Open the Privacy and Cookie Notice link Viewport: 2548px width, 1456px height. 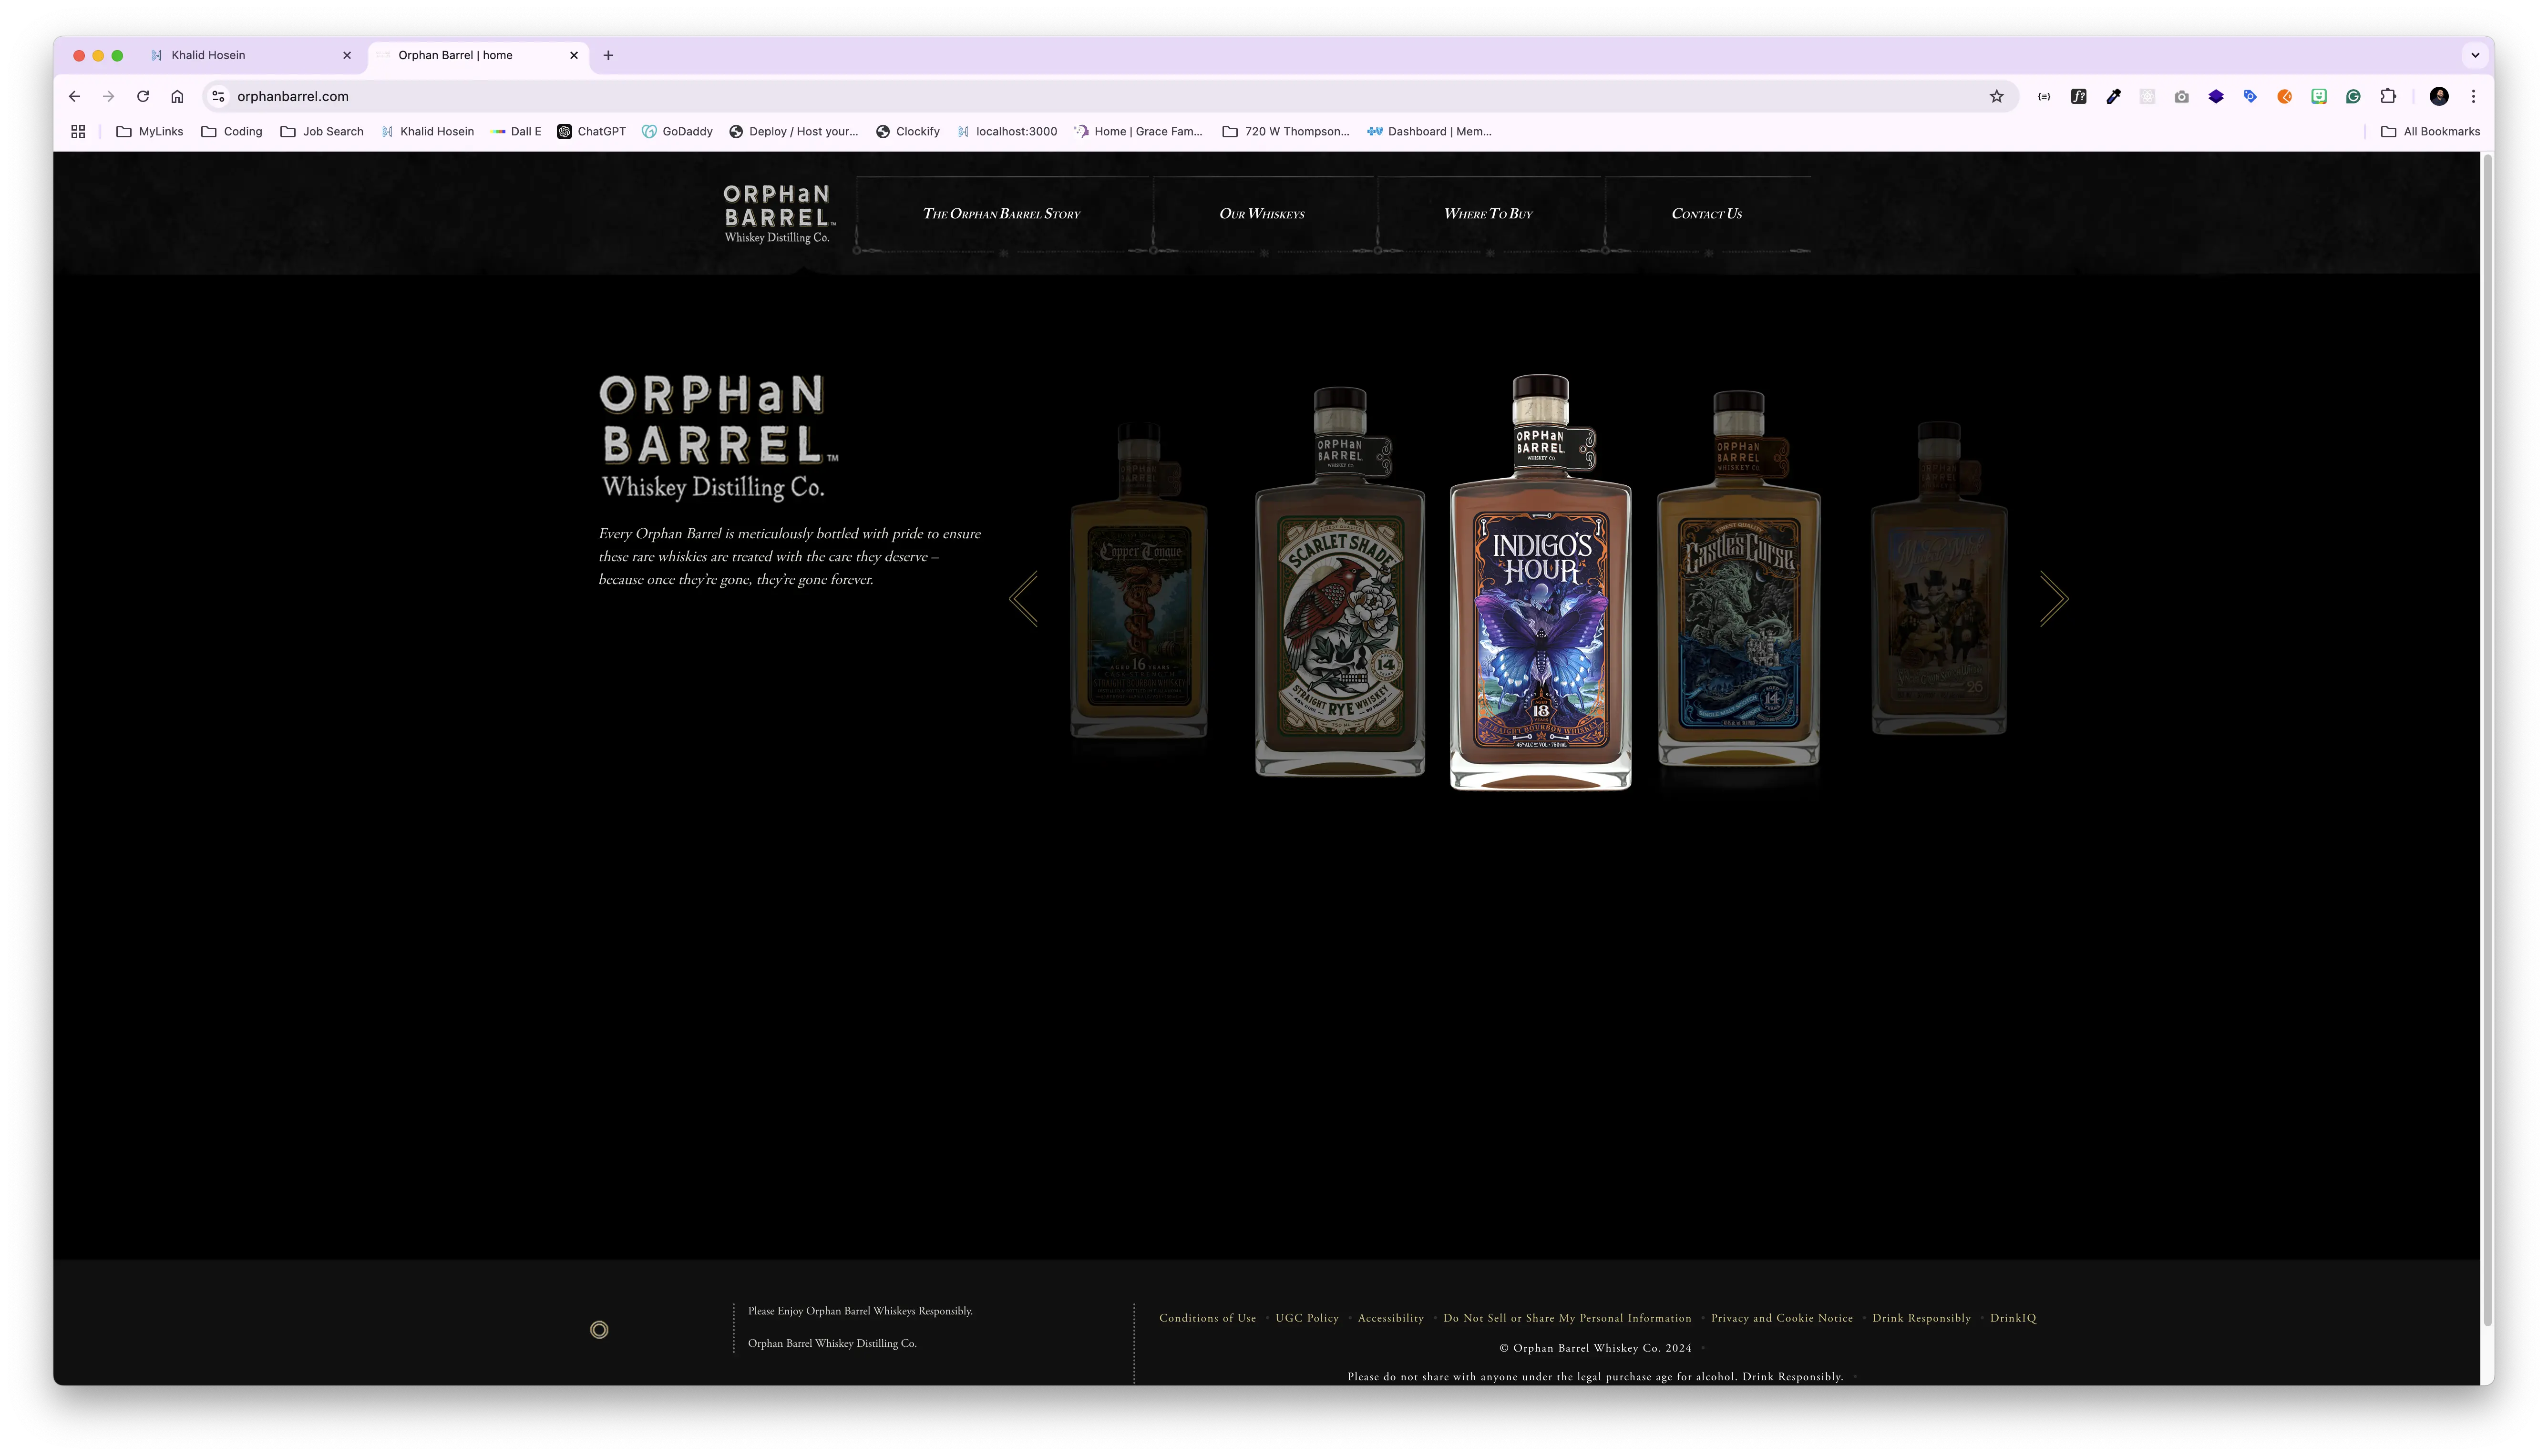[1781, 1318]
